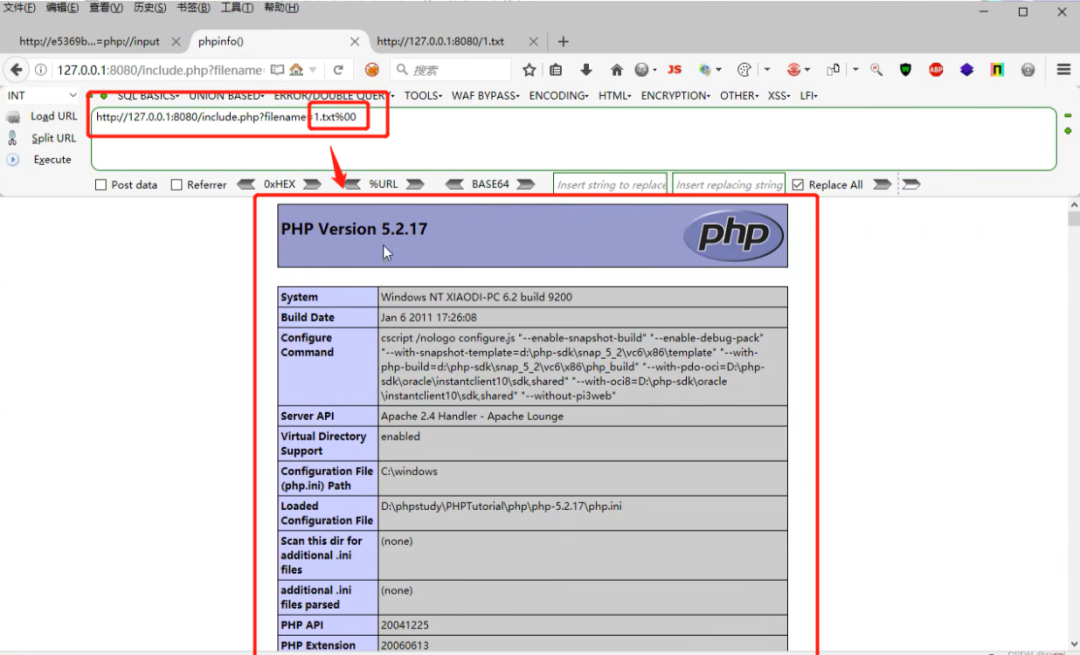Image resolution: width=1080 pixels, height=655 pixels.
Task: Open the 文件(F) menu
Action: (19, 8)
